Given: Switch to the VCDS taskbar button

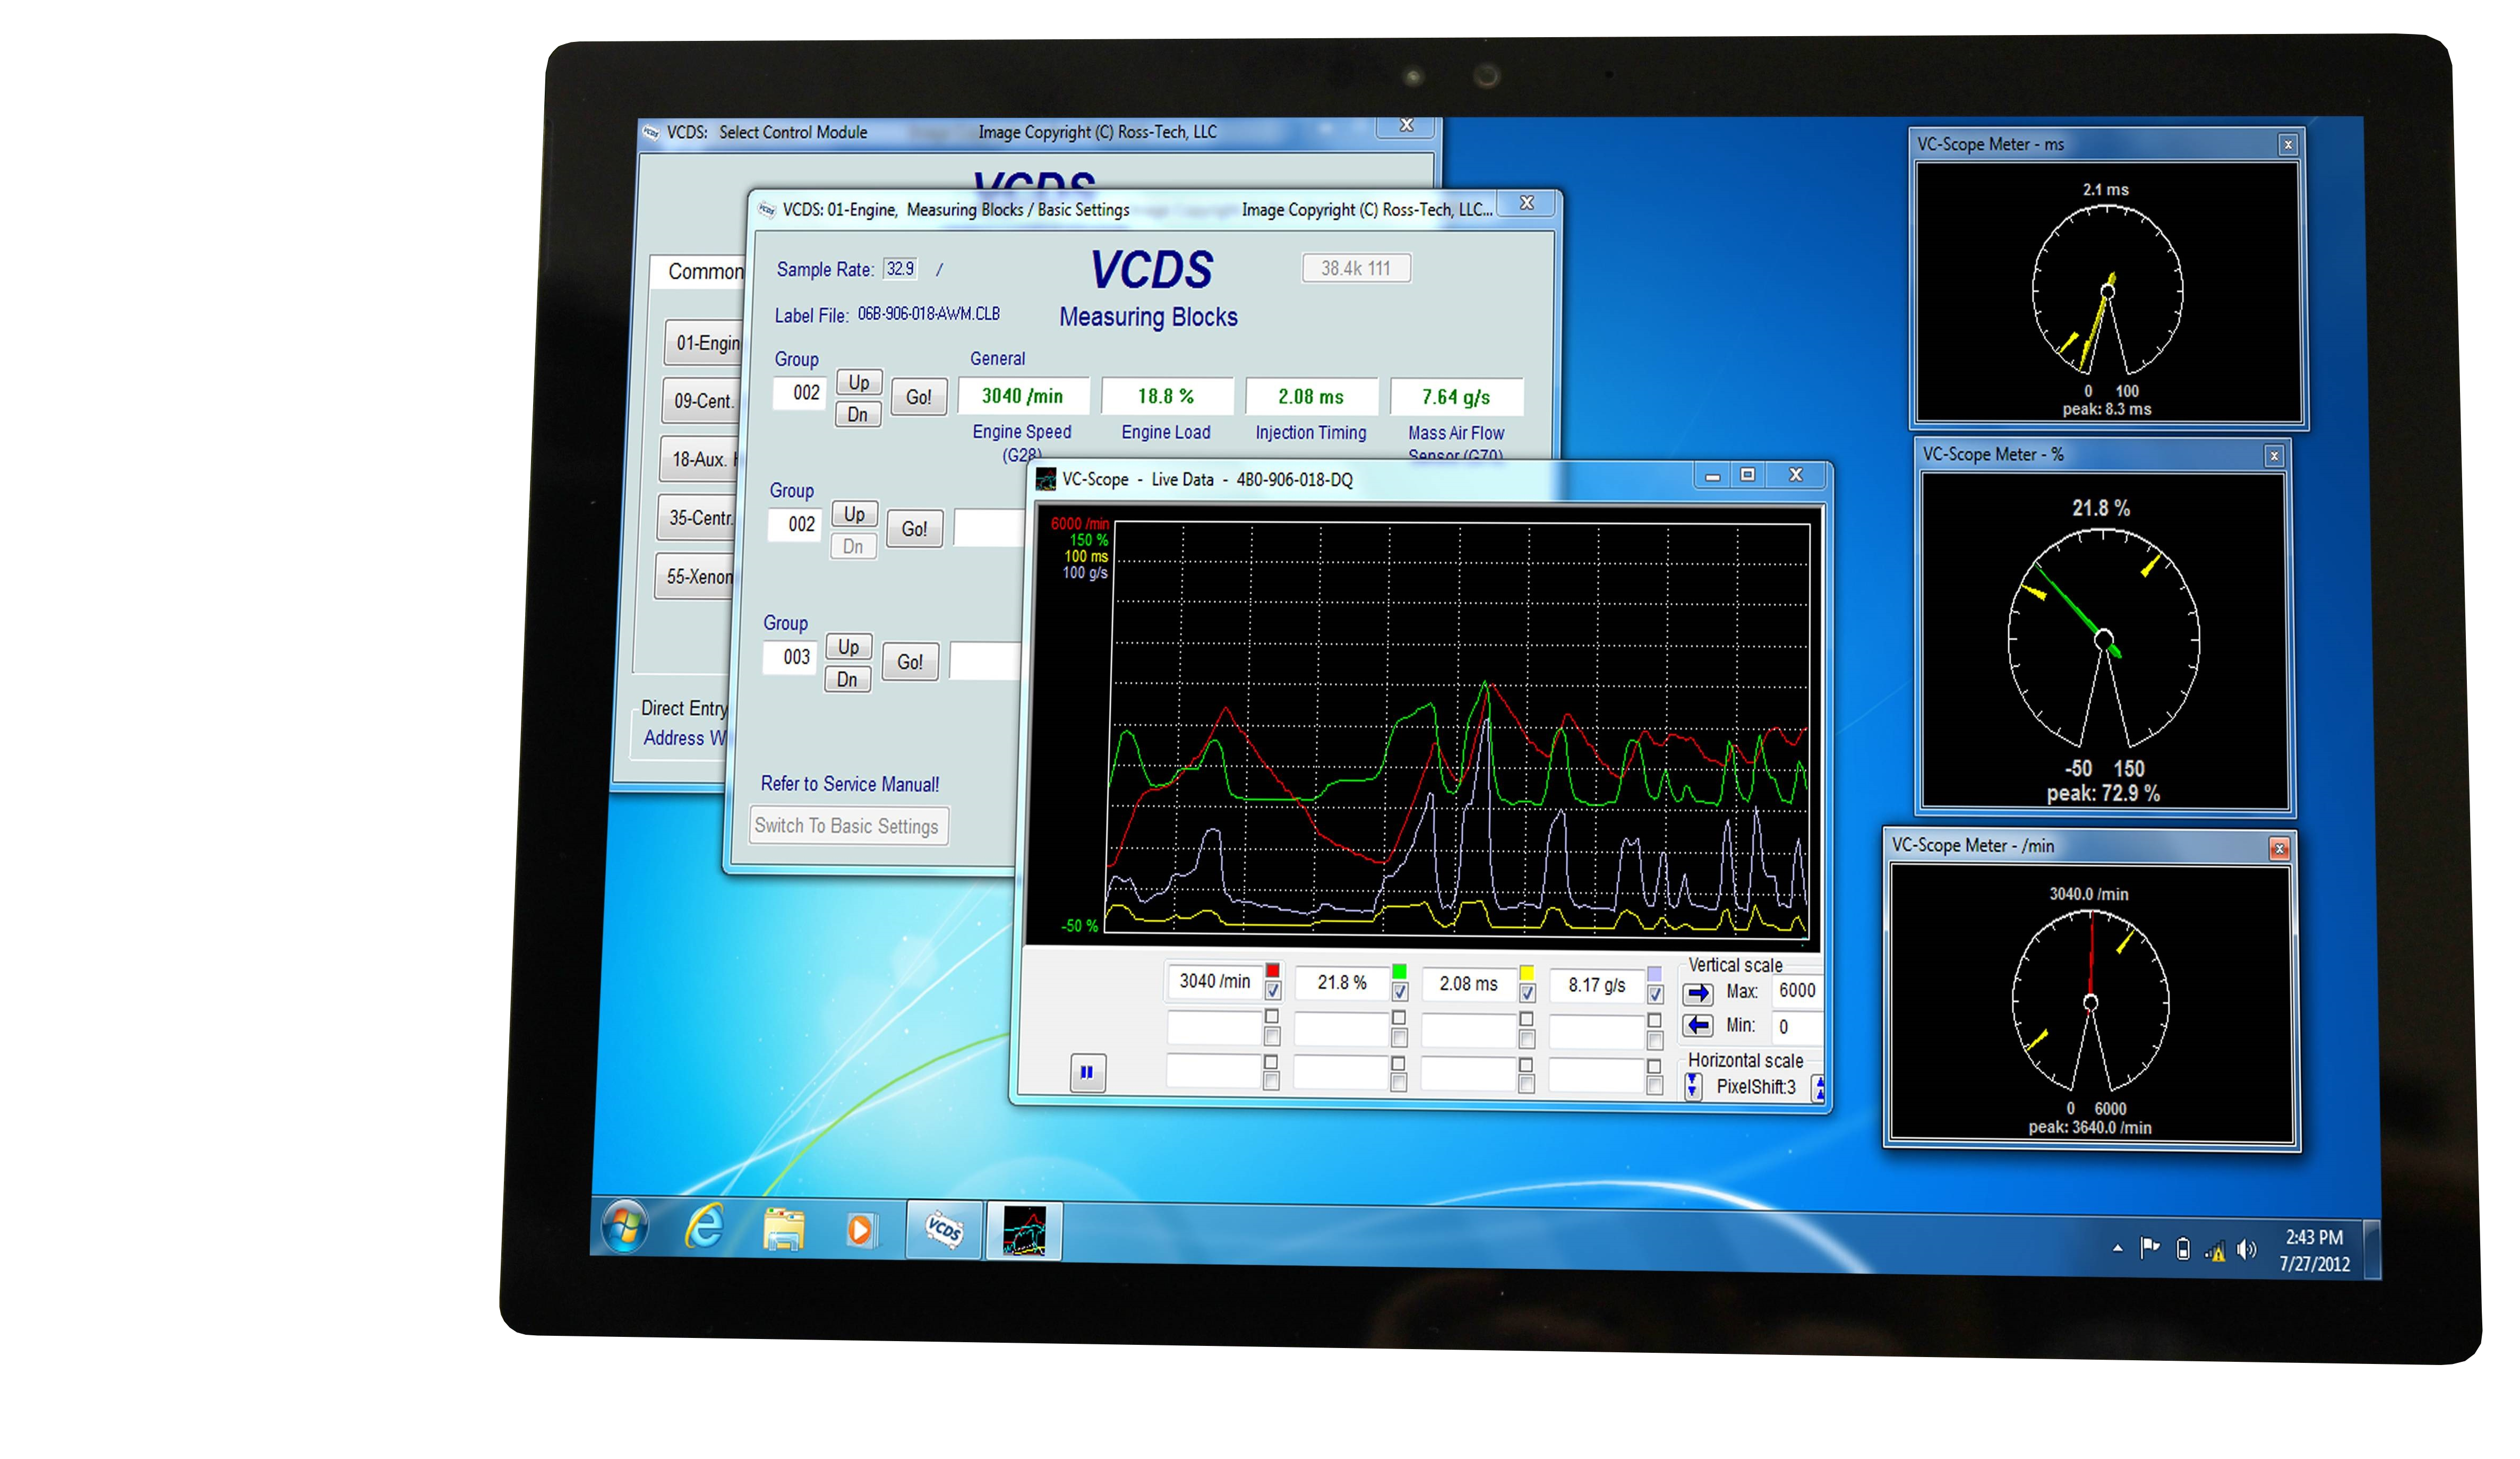Looking at the screenshot, I should [944, 1229].
